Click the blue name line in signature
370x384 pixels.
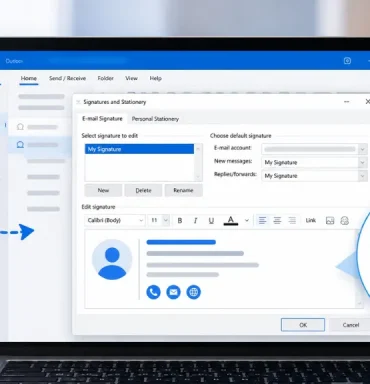181,242
